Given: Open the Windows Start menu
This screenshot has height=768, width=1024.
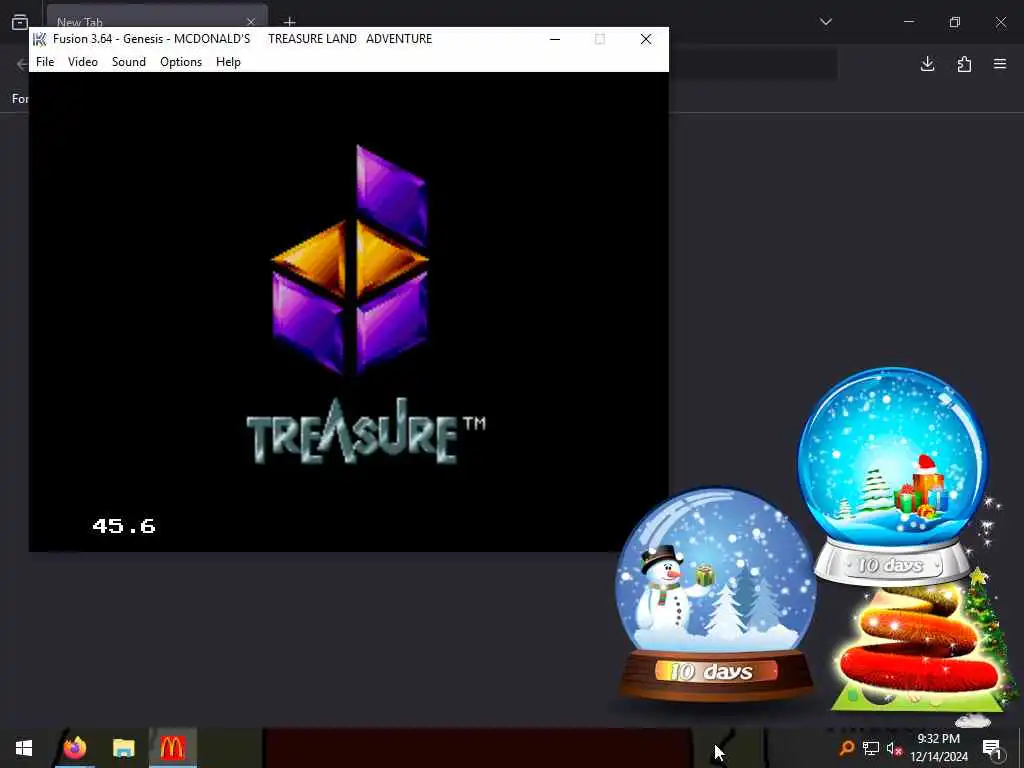Looking at the screenshot, I should pos(24,748).
